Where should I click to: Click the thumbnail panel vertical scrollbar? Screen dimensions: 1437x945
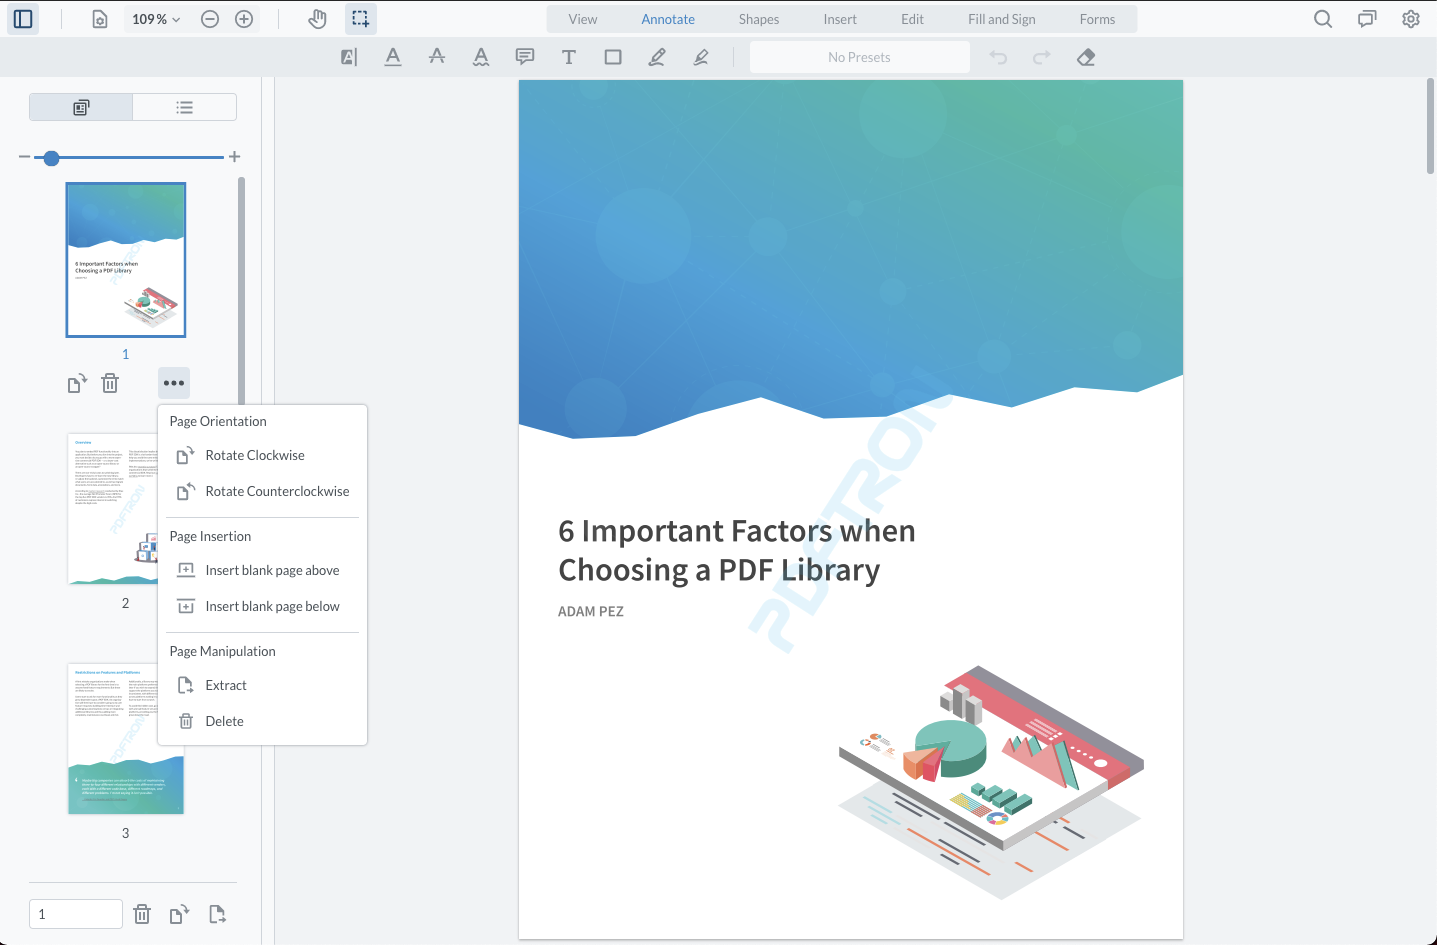click(x=241, y=290)
